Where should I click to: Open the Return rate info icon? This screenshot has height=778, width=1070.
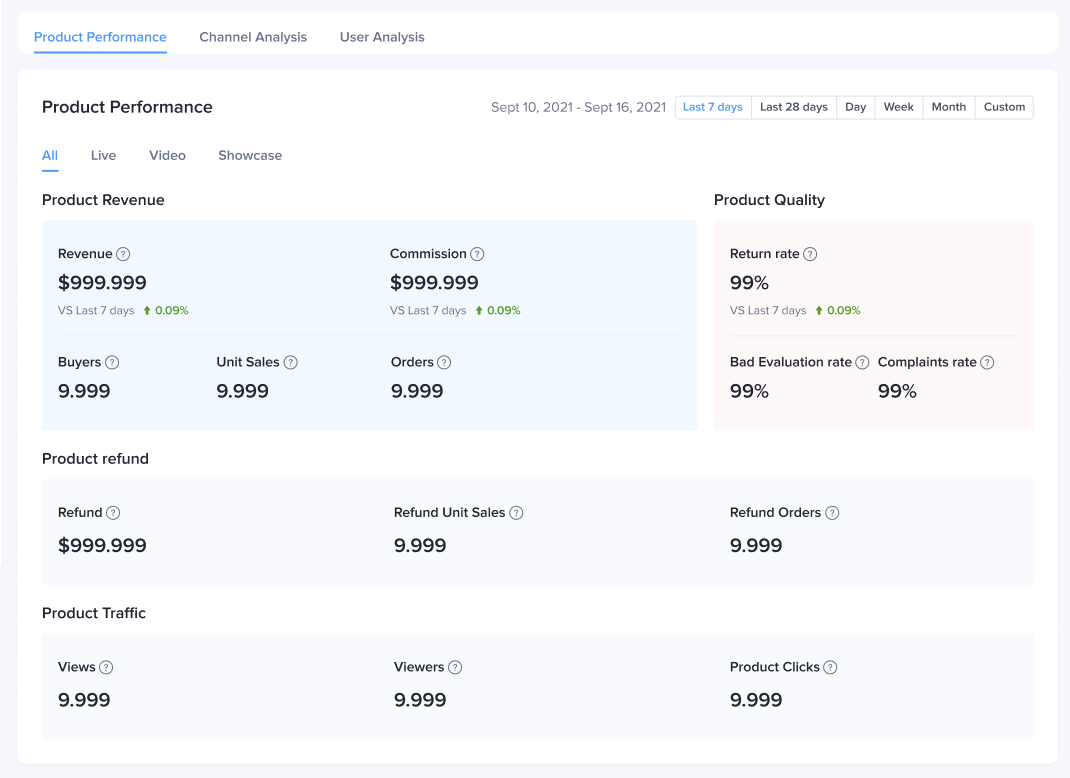[x=810, y=254]
